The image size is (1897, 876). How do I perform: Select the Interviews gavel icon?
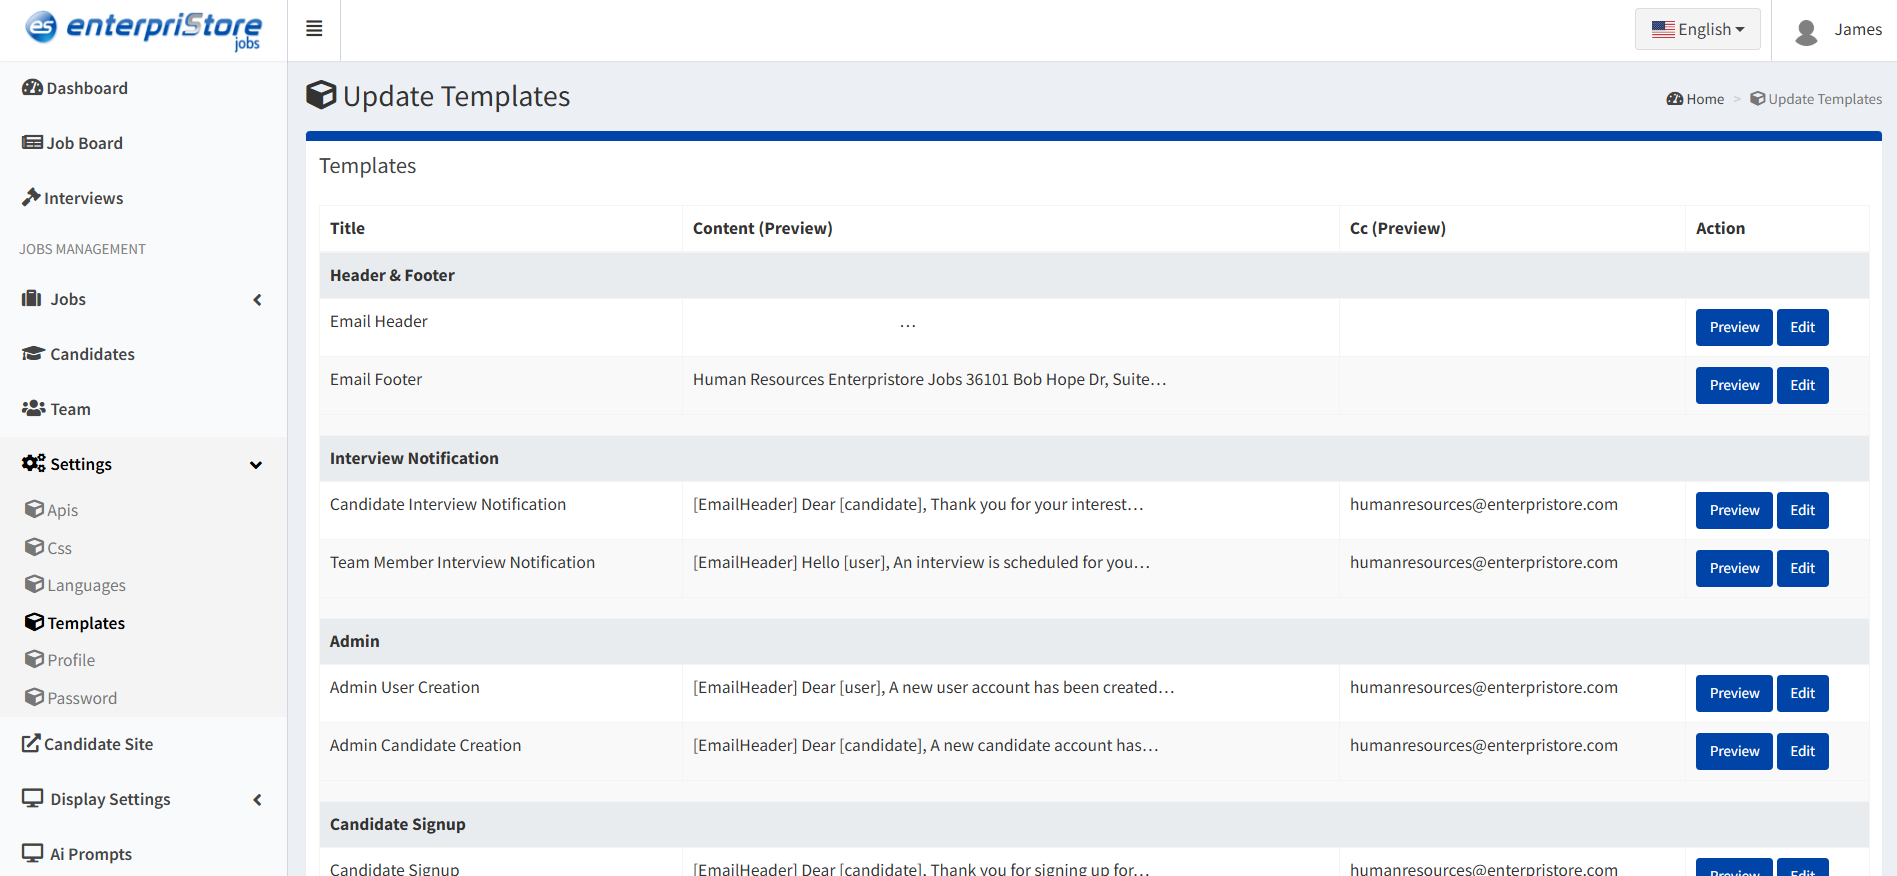point(31,198)
